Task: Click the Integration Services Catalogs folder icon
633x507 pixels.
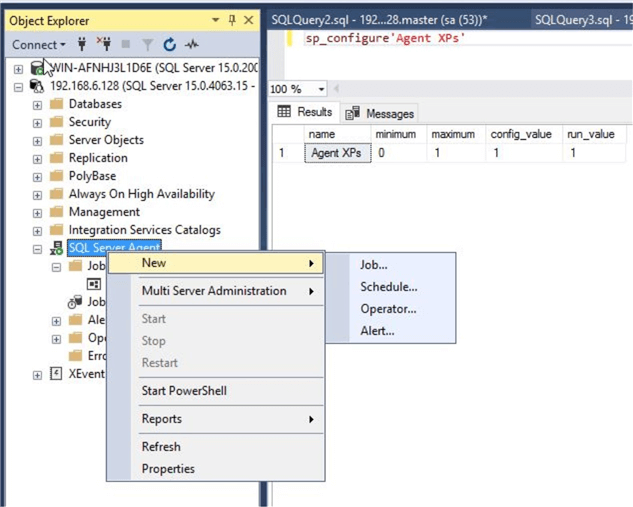Action: [57, 230]
